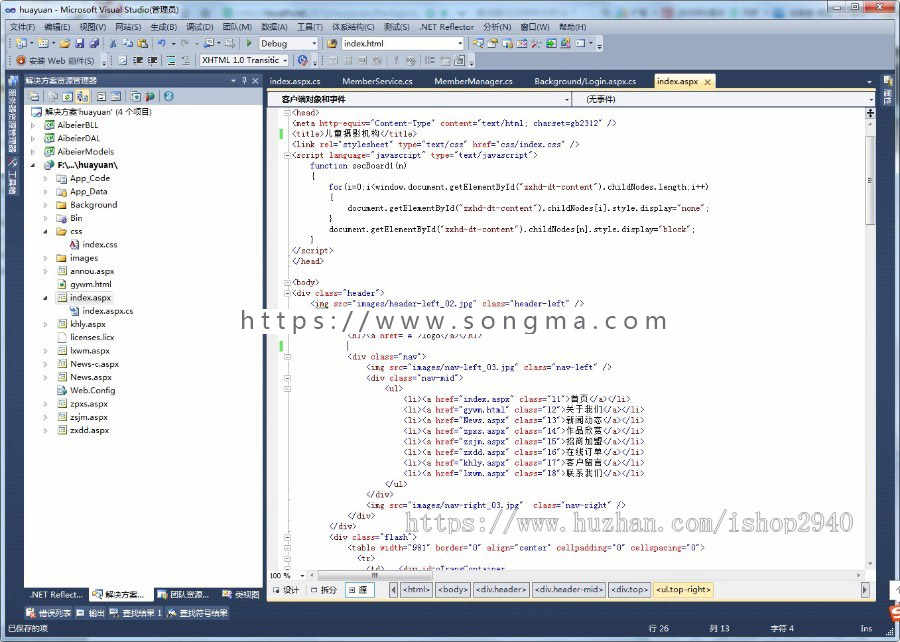Click the pin Auto Hide icon in Solution Explorer
The height and width of the screenshot is (642, 900).
tap(245, 81)
